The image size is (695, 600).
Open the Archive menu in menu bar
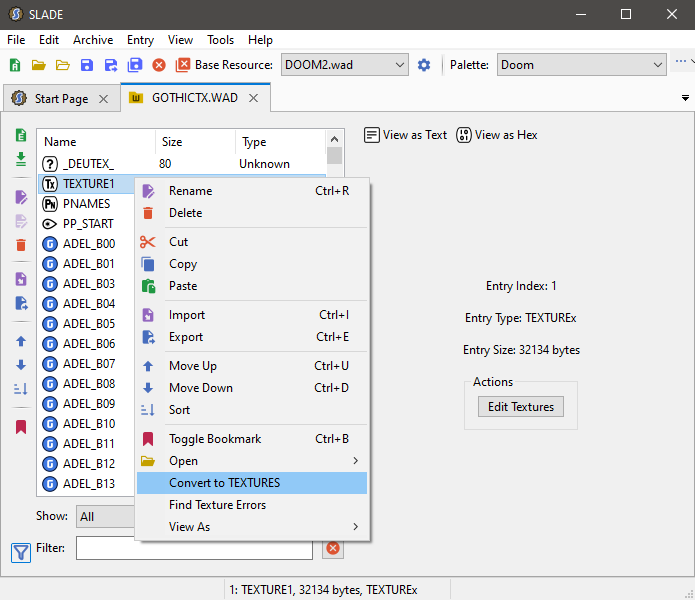tap(93, 40)
